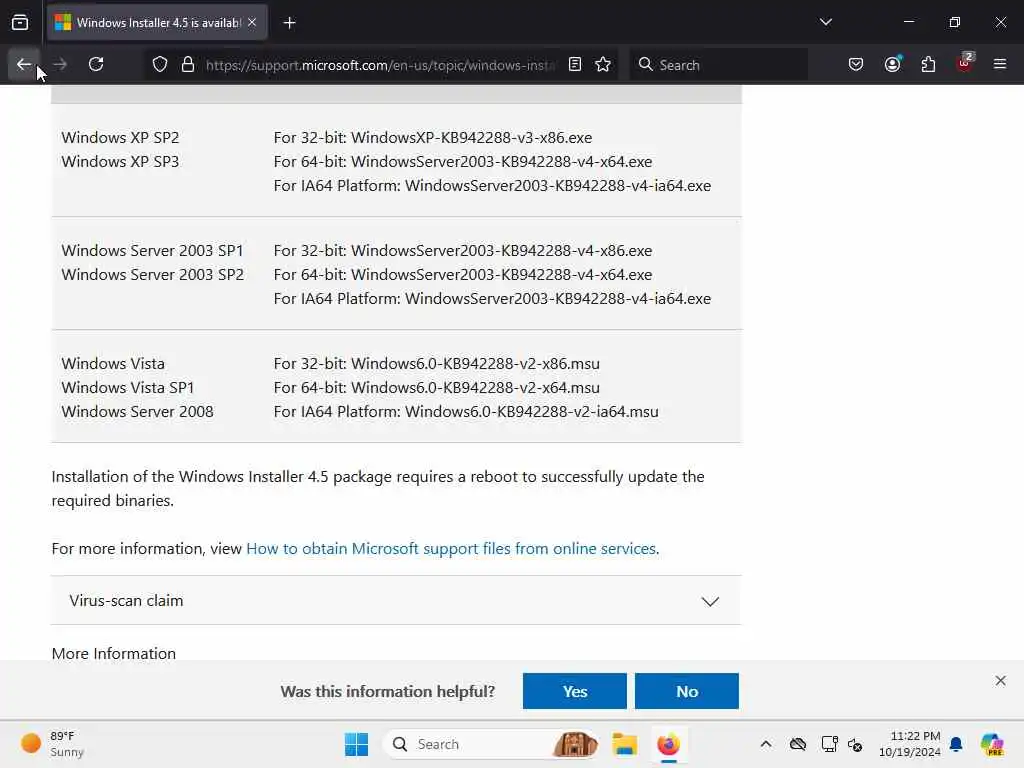
Task: Open the Firefox account icon
Action: (x=892, y=64)
